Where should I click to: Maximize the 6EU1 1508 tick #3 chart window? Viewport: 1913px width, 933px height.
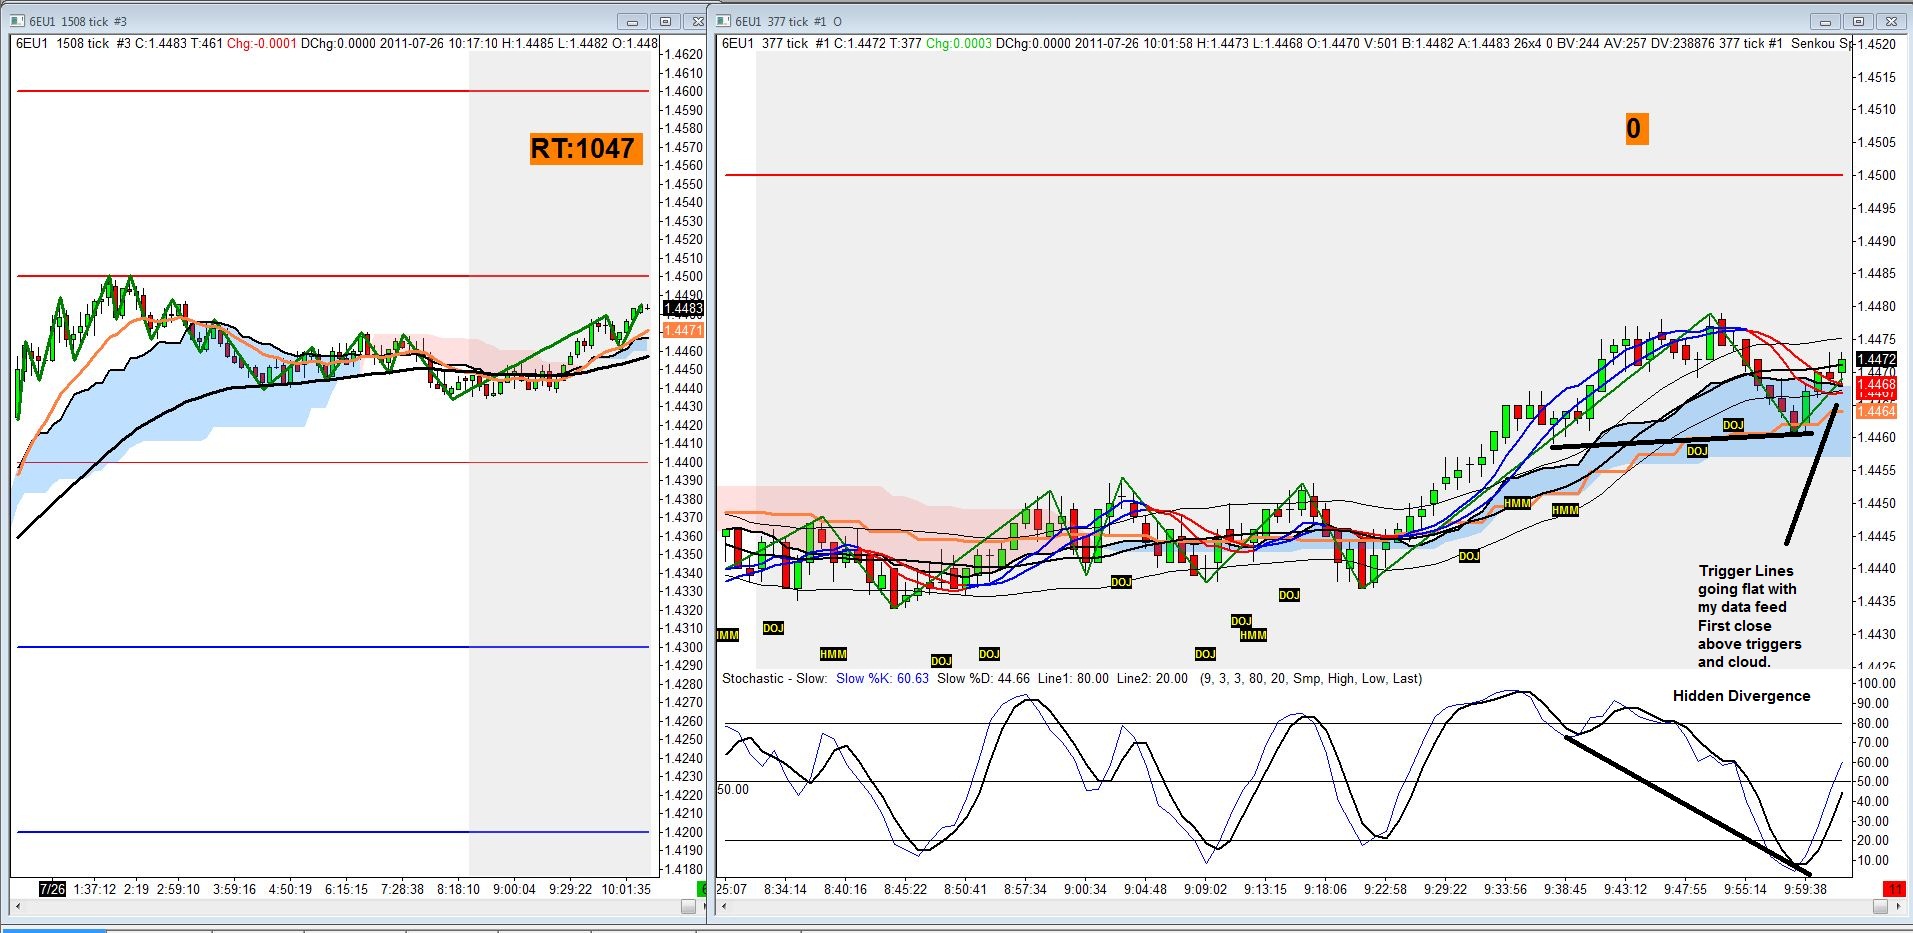click(x=666, y=21)
